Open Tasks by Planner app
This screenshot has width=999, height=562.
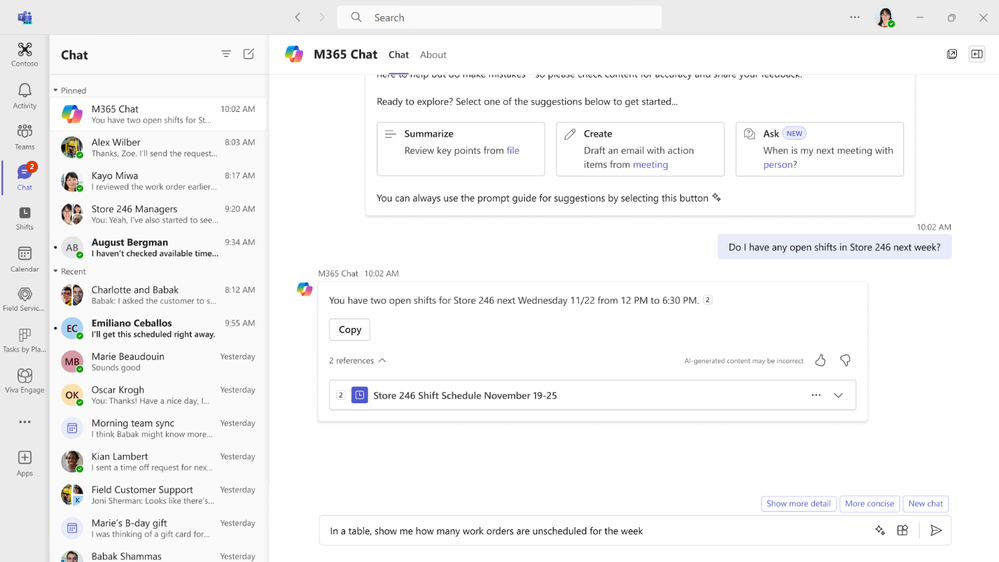click(25, 340)
